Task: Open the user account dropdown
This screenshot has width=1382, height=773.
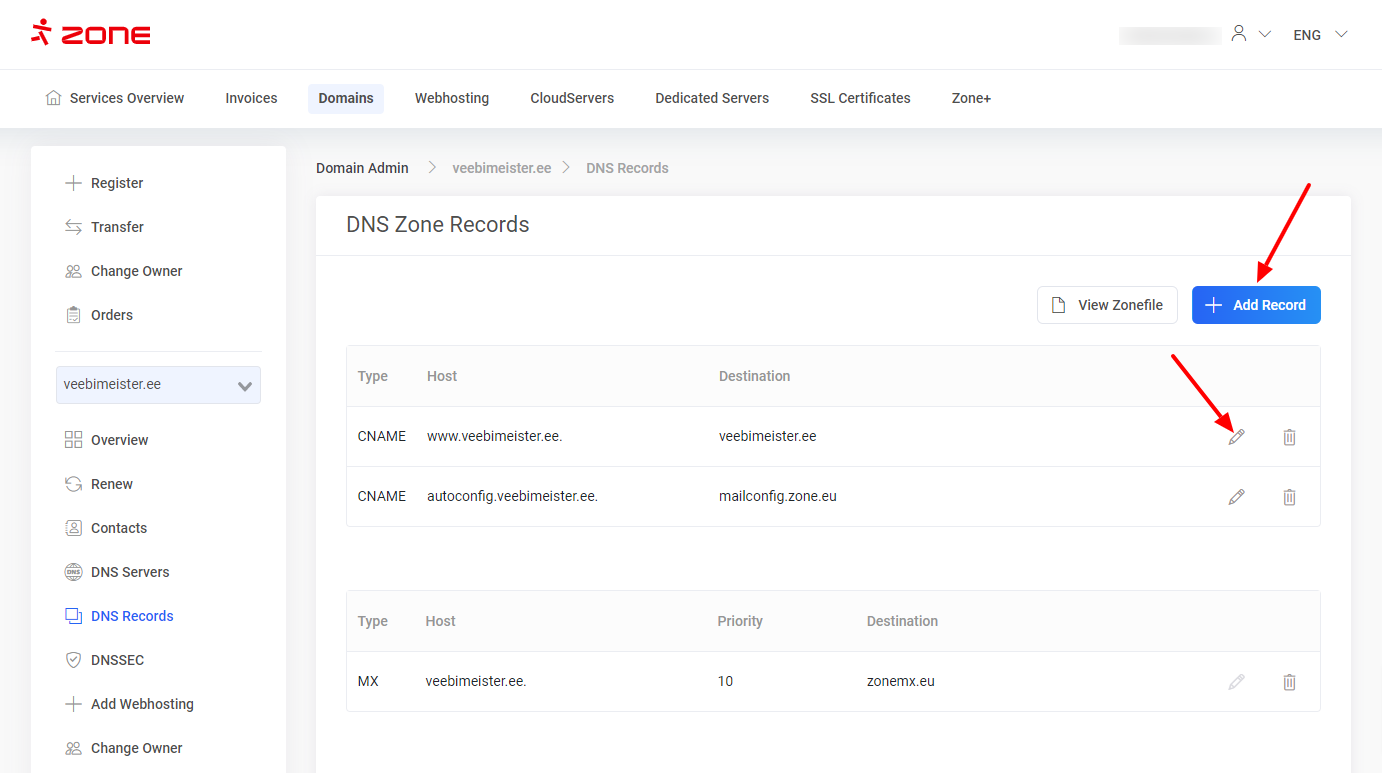Action: pos(1250,34)
